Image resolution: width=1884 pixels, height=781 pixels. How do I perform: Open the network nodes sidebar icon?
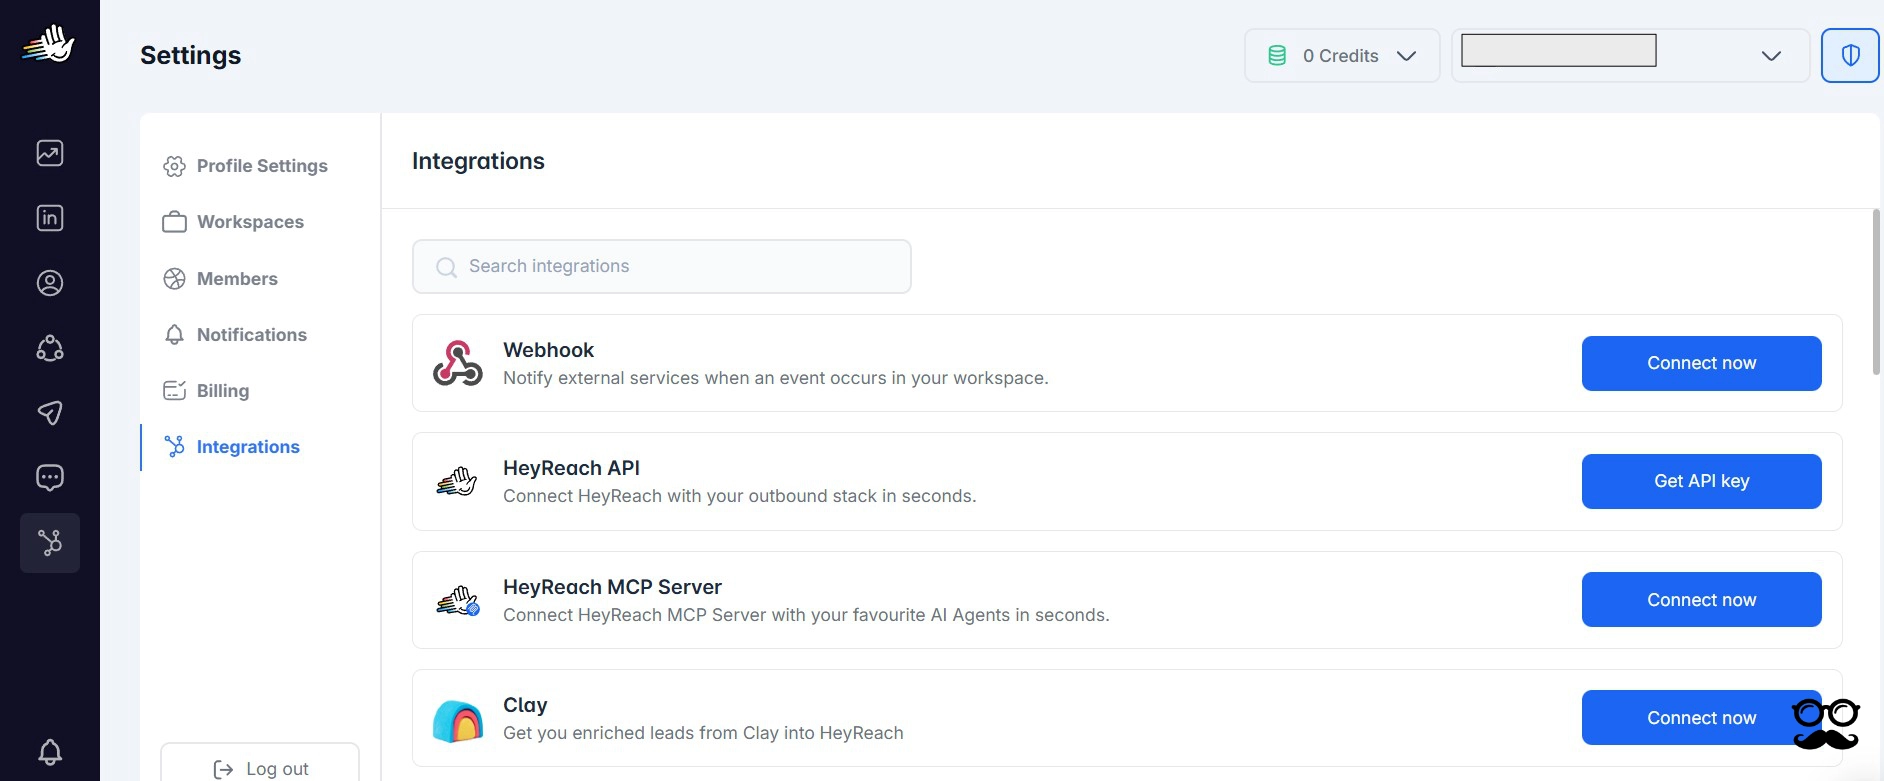(x=50, y=348)
